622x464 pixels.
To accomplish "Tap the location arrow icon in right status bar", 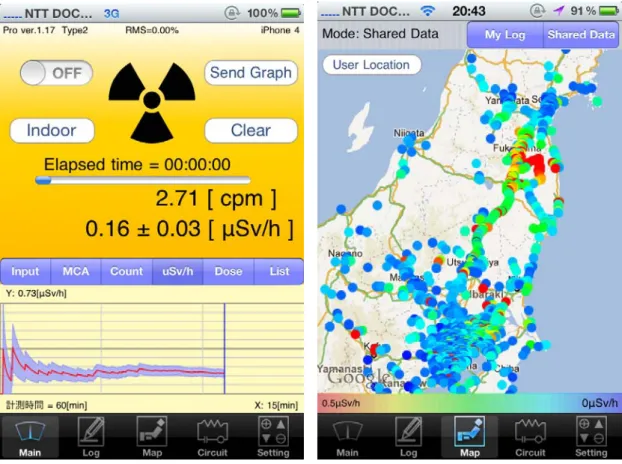I will 559,11.
